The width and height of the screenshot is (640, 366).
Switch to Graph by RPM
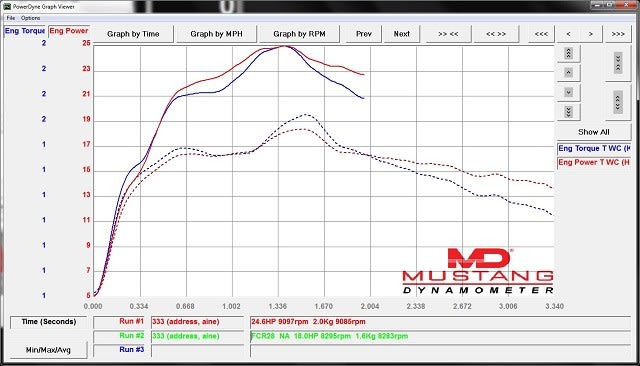click(299, 34)
